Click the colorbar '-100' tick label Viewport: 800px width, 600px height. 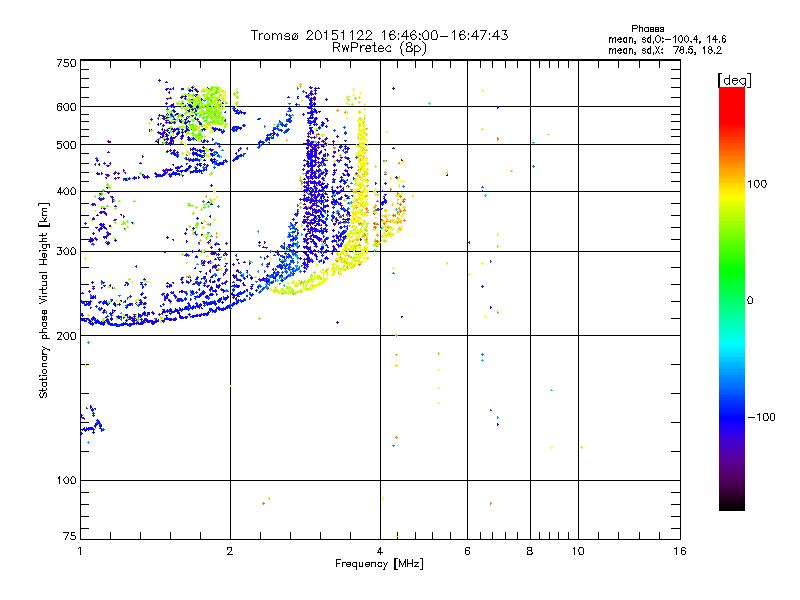tap(761, 417)
